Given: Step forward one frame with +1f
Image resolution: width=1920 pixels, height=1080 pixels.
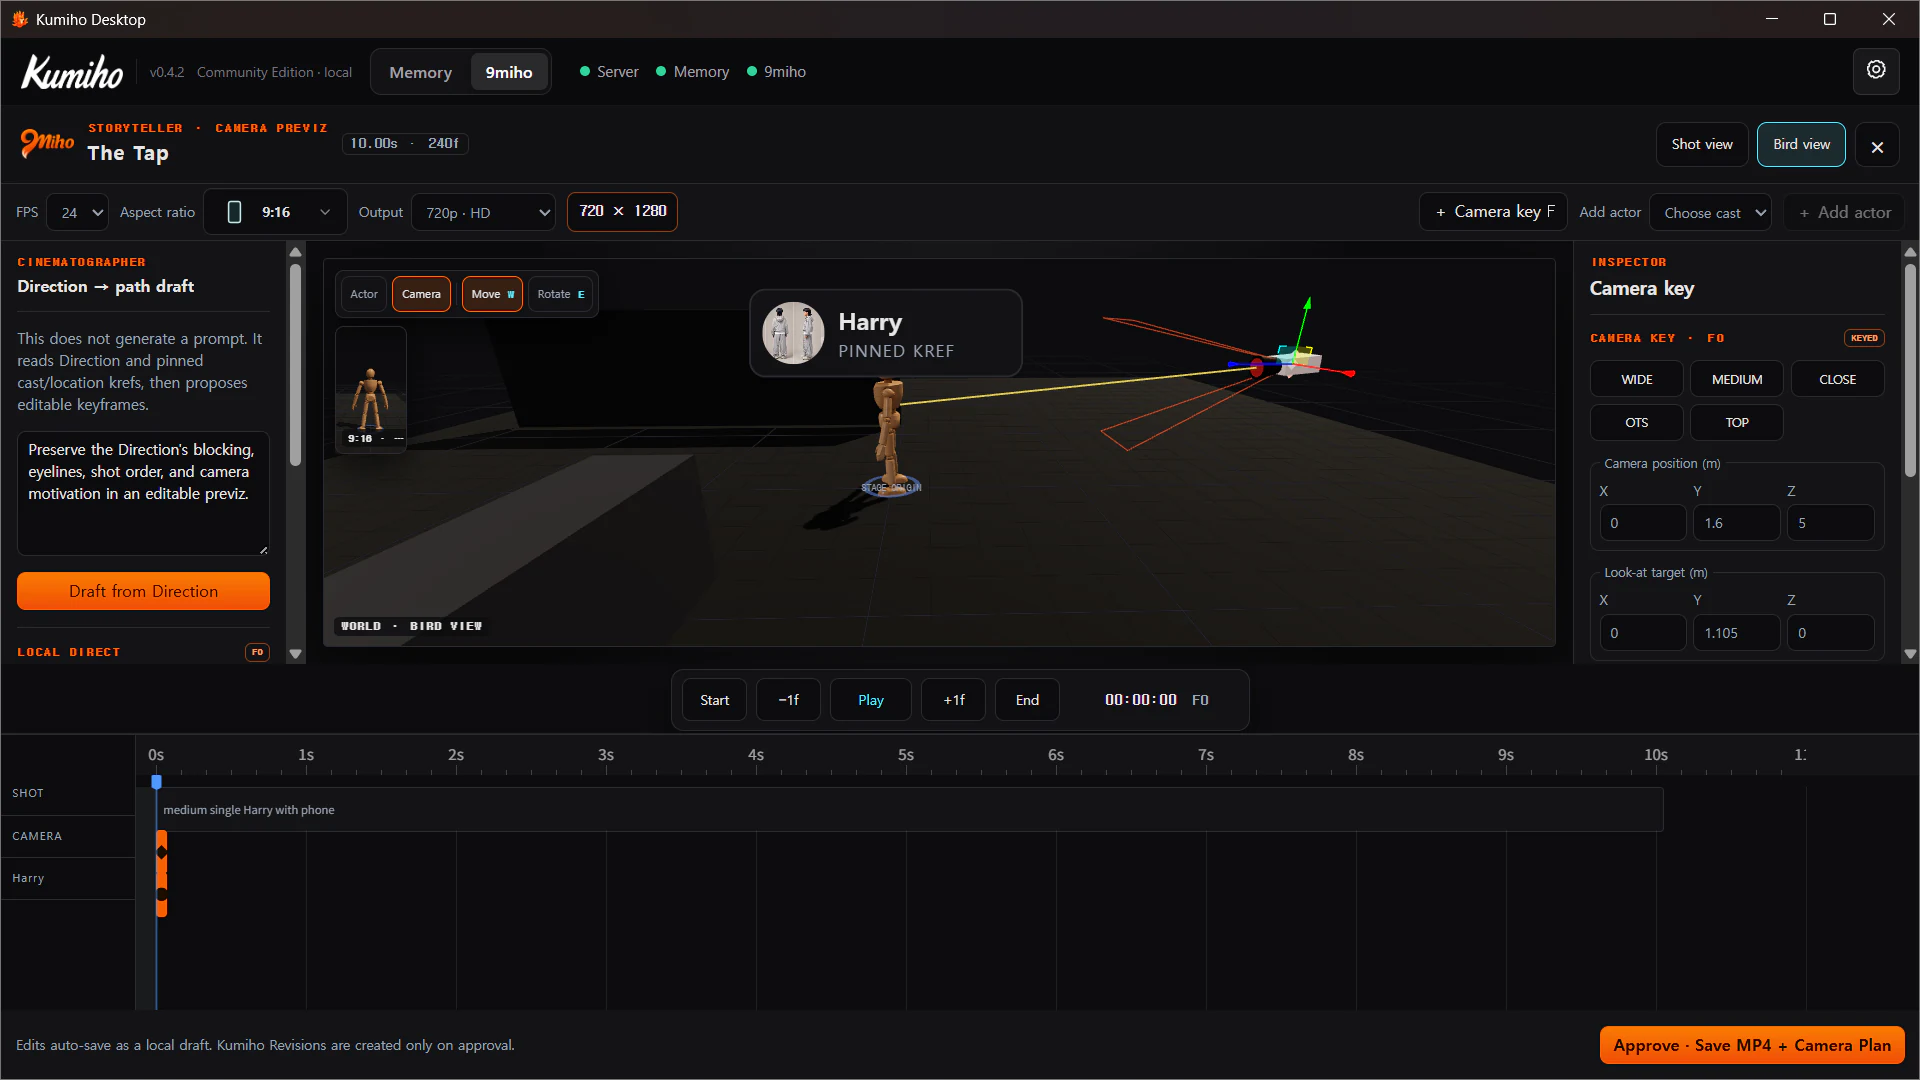Looking at the screenshot, I should coord(953,700).
